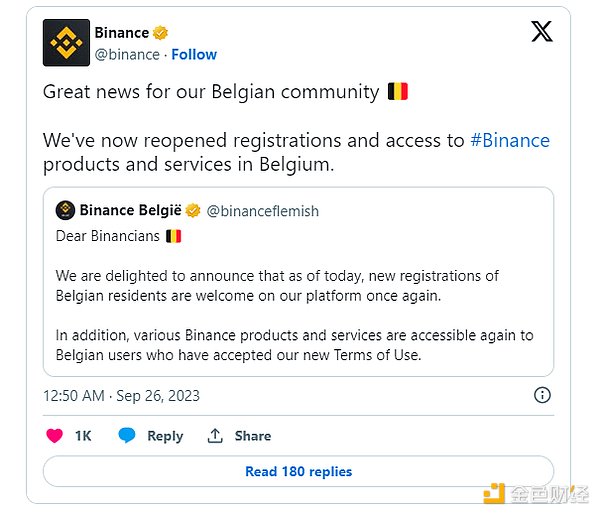Click the verified badge beside Binance name

[161, 33]
